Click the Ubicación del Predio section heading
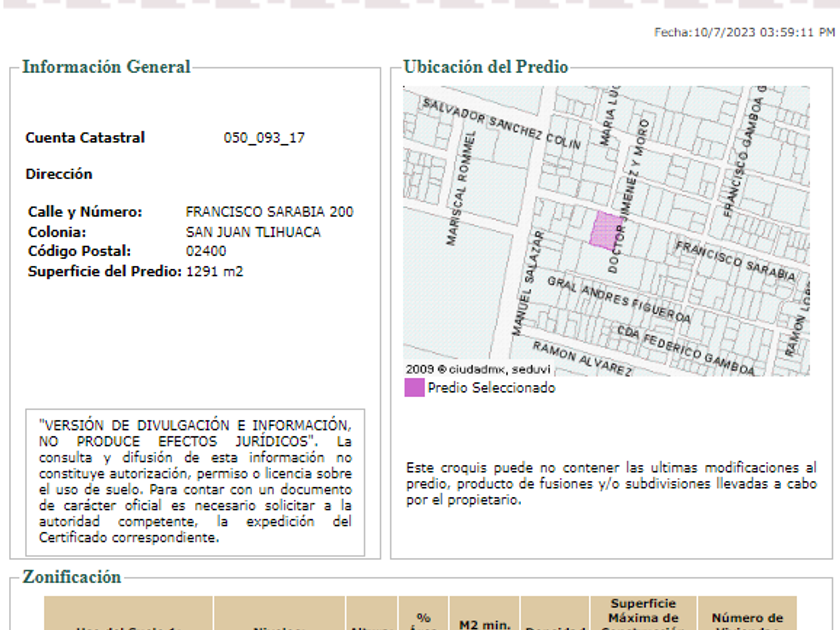840x630 pixels. (485, 67)
